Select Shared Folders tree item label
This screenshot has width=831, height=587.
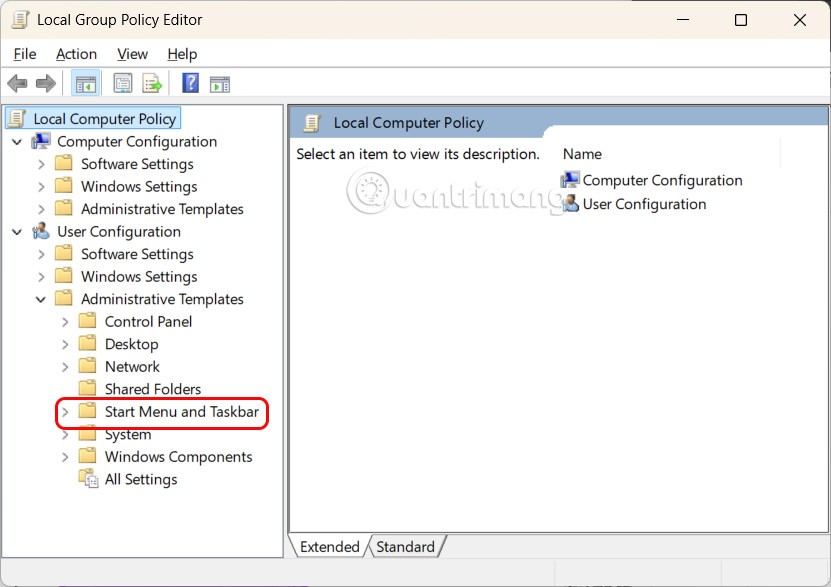point(153,389)
